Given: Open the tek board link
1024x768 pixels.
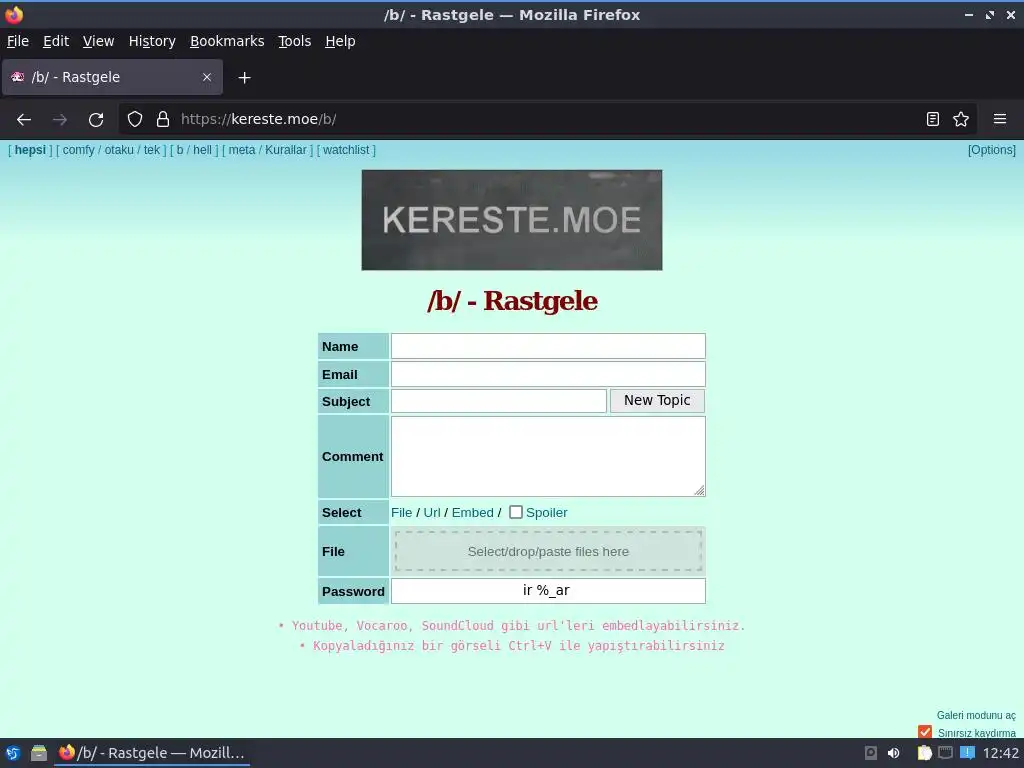Looking at the screenshot, I should click(152, 150).
